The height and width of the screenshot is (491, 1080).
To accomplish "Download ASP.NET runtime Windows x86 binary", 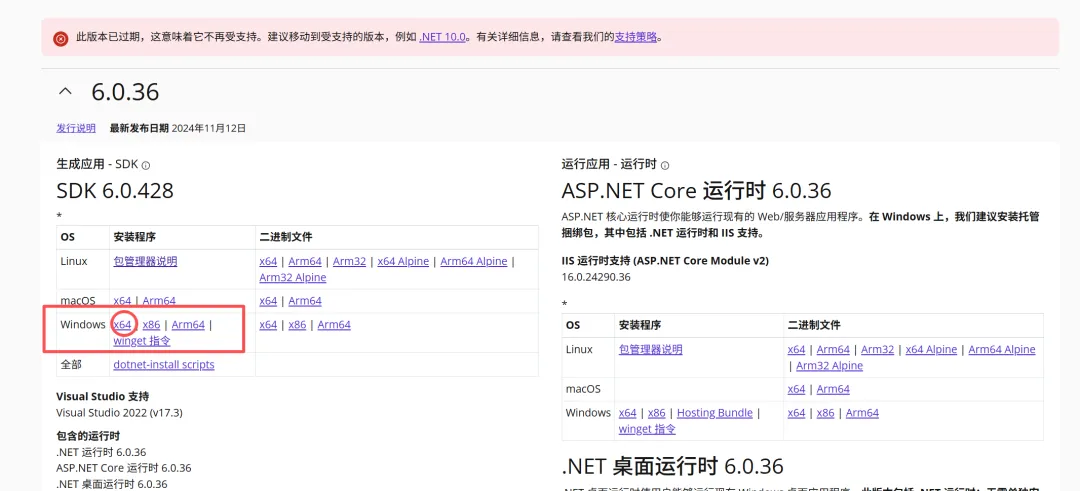I will point(826,412).
